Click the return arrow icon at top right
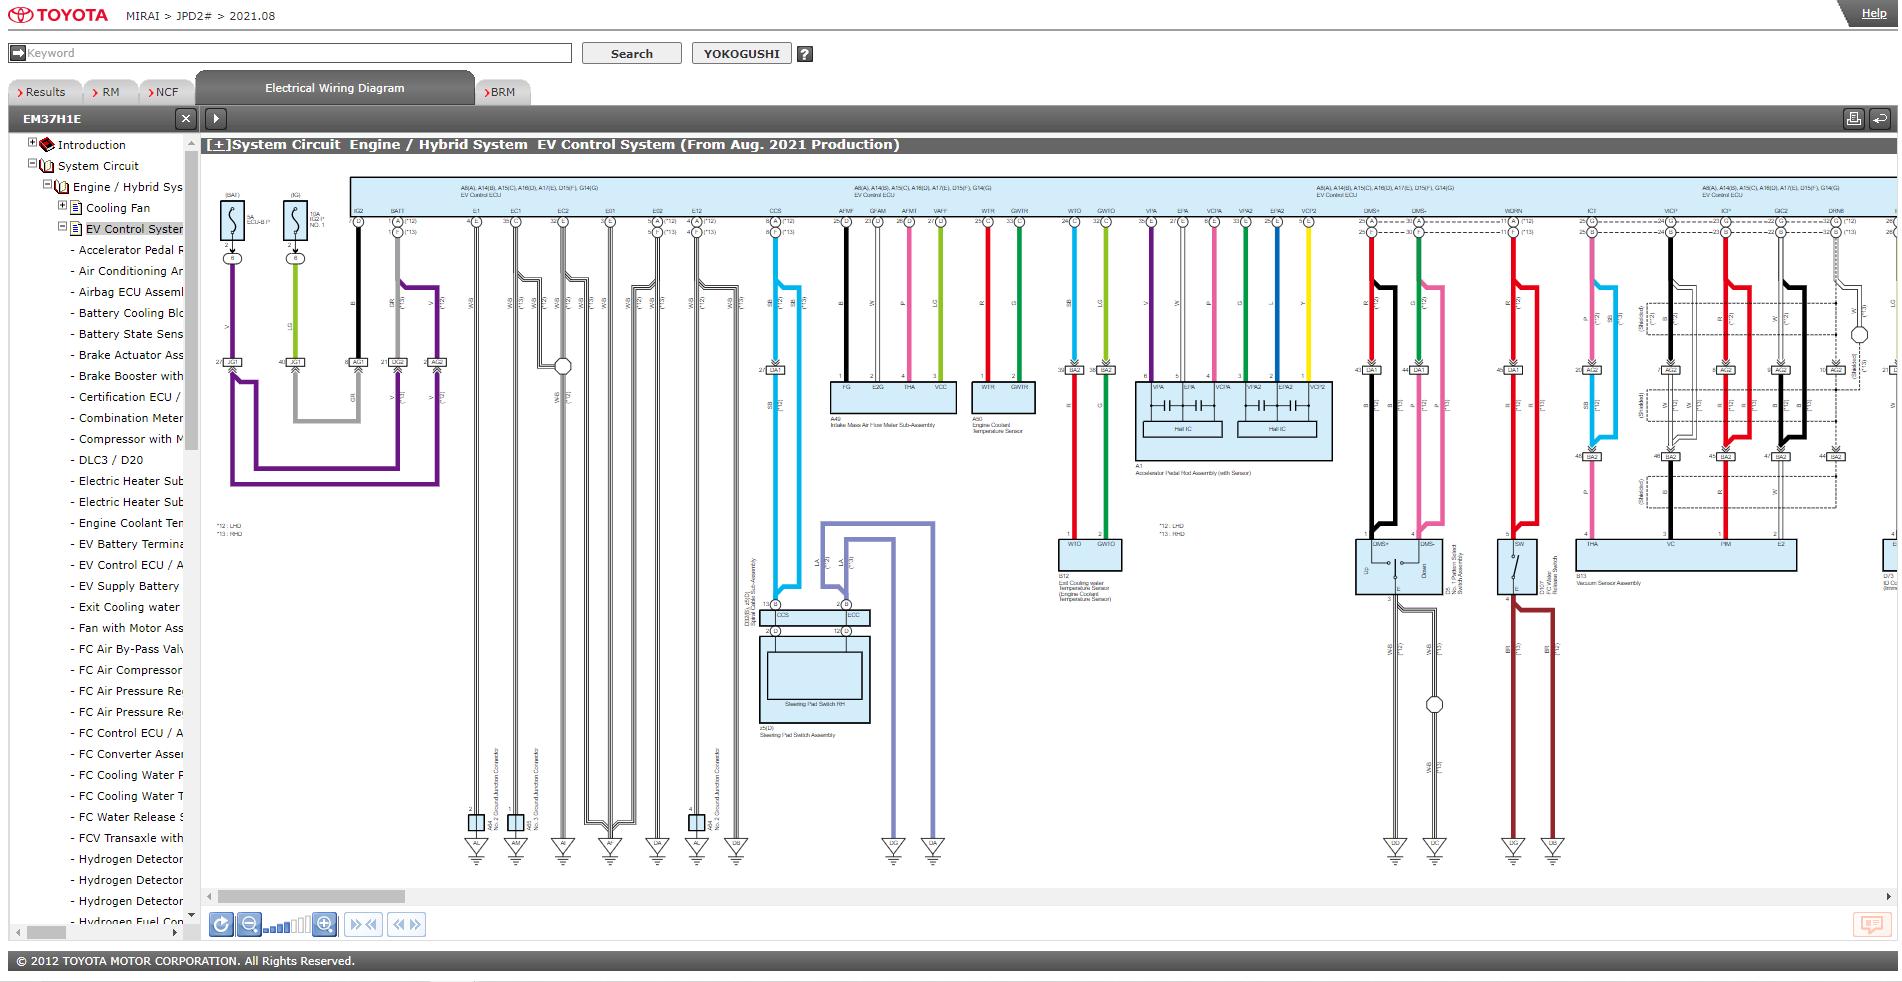This screenshot has height=982, width=1902. [1880, 119]
